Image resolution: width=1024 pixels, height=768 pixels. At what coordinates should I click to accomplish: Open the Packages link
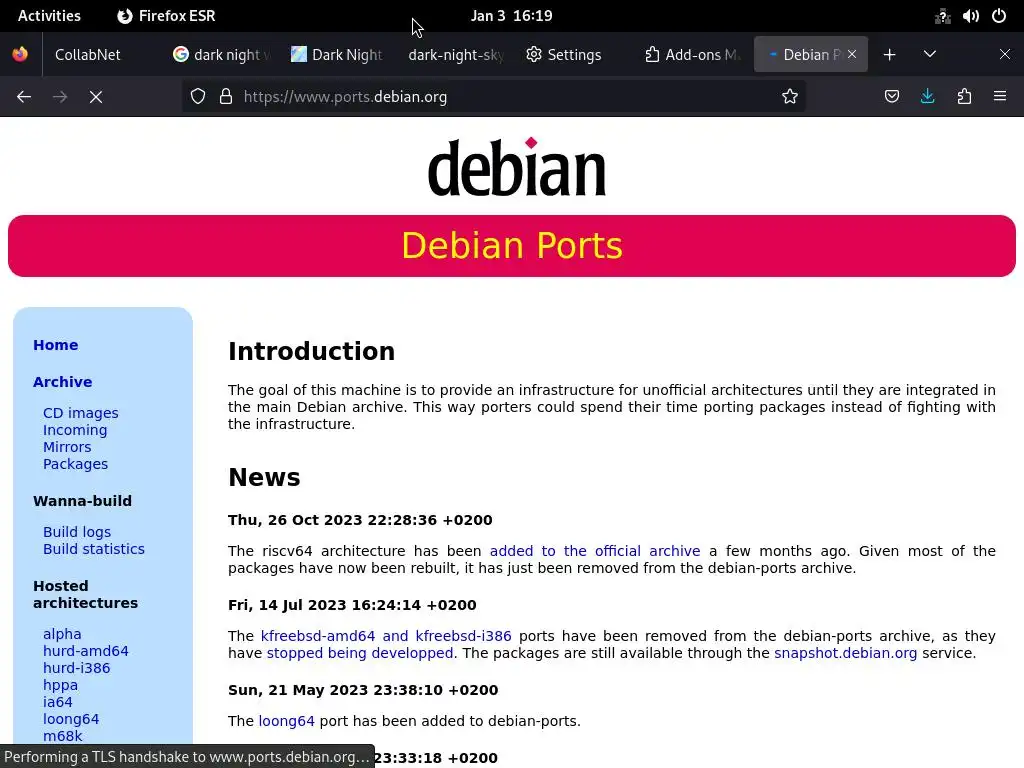tap(76, 464)
